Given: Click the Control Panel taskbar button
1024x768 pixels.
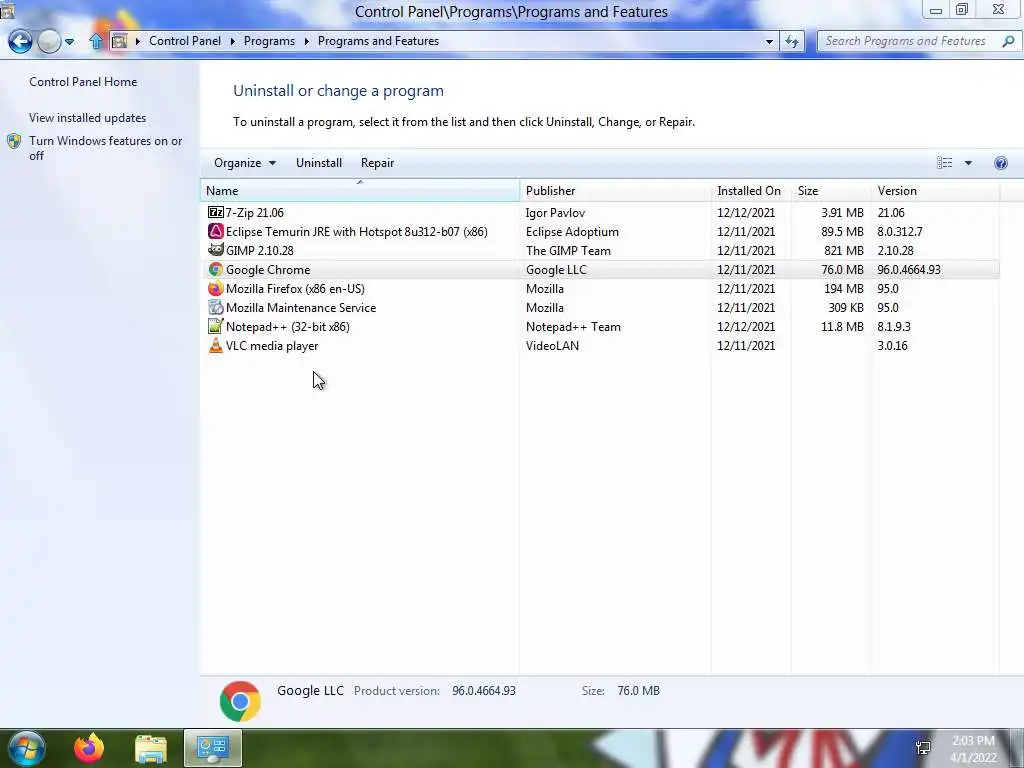Looking at the screenshot, I should tap(213, 748).
